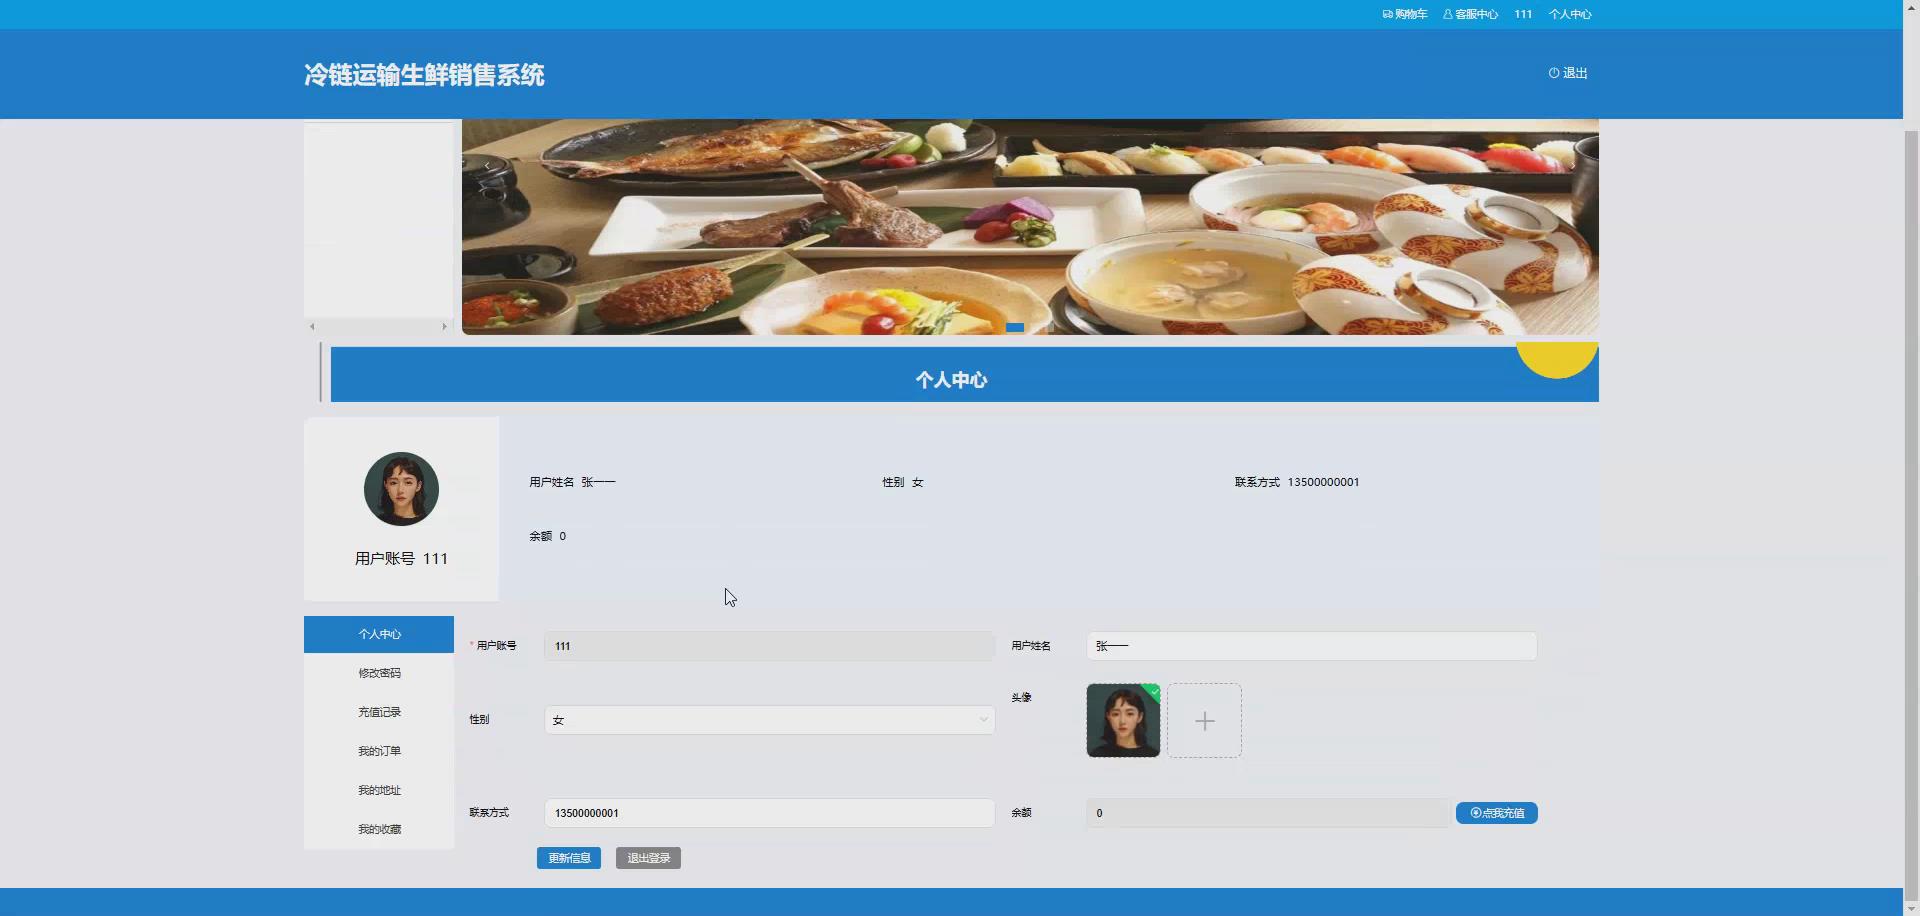Image resolution: width=1920 pixels, height=916 pixels.
Task: Open 我的收藏 from the sidebar
Action: click(379, 828)
